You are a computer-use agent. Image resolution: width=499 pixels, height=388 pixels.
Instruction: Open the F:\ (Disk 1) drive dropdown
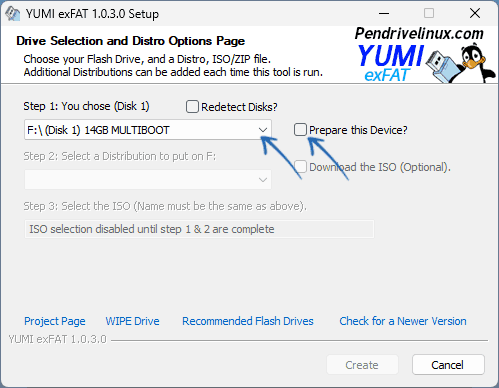[148, 130]
